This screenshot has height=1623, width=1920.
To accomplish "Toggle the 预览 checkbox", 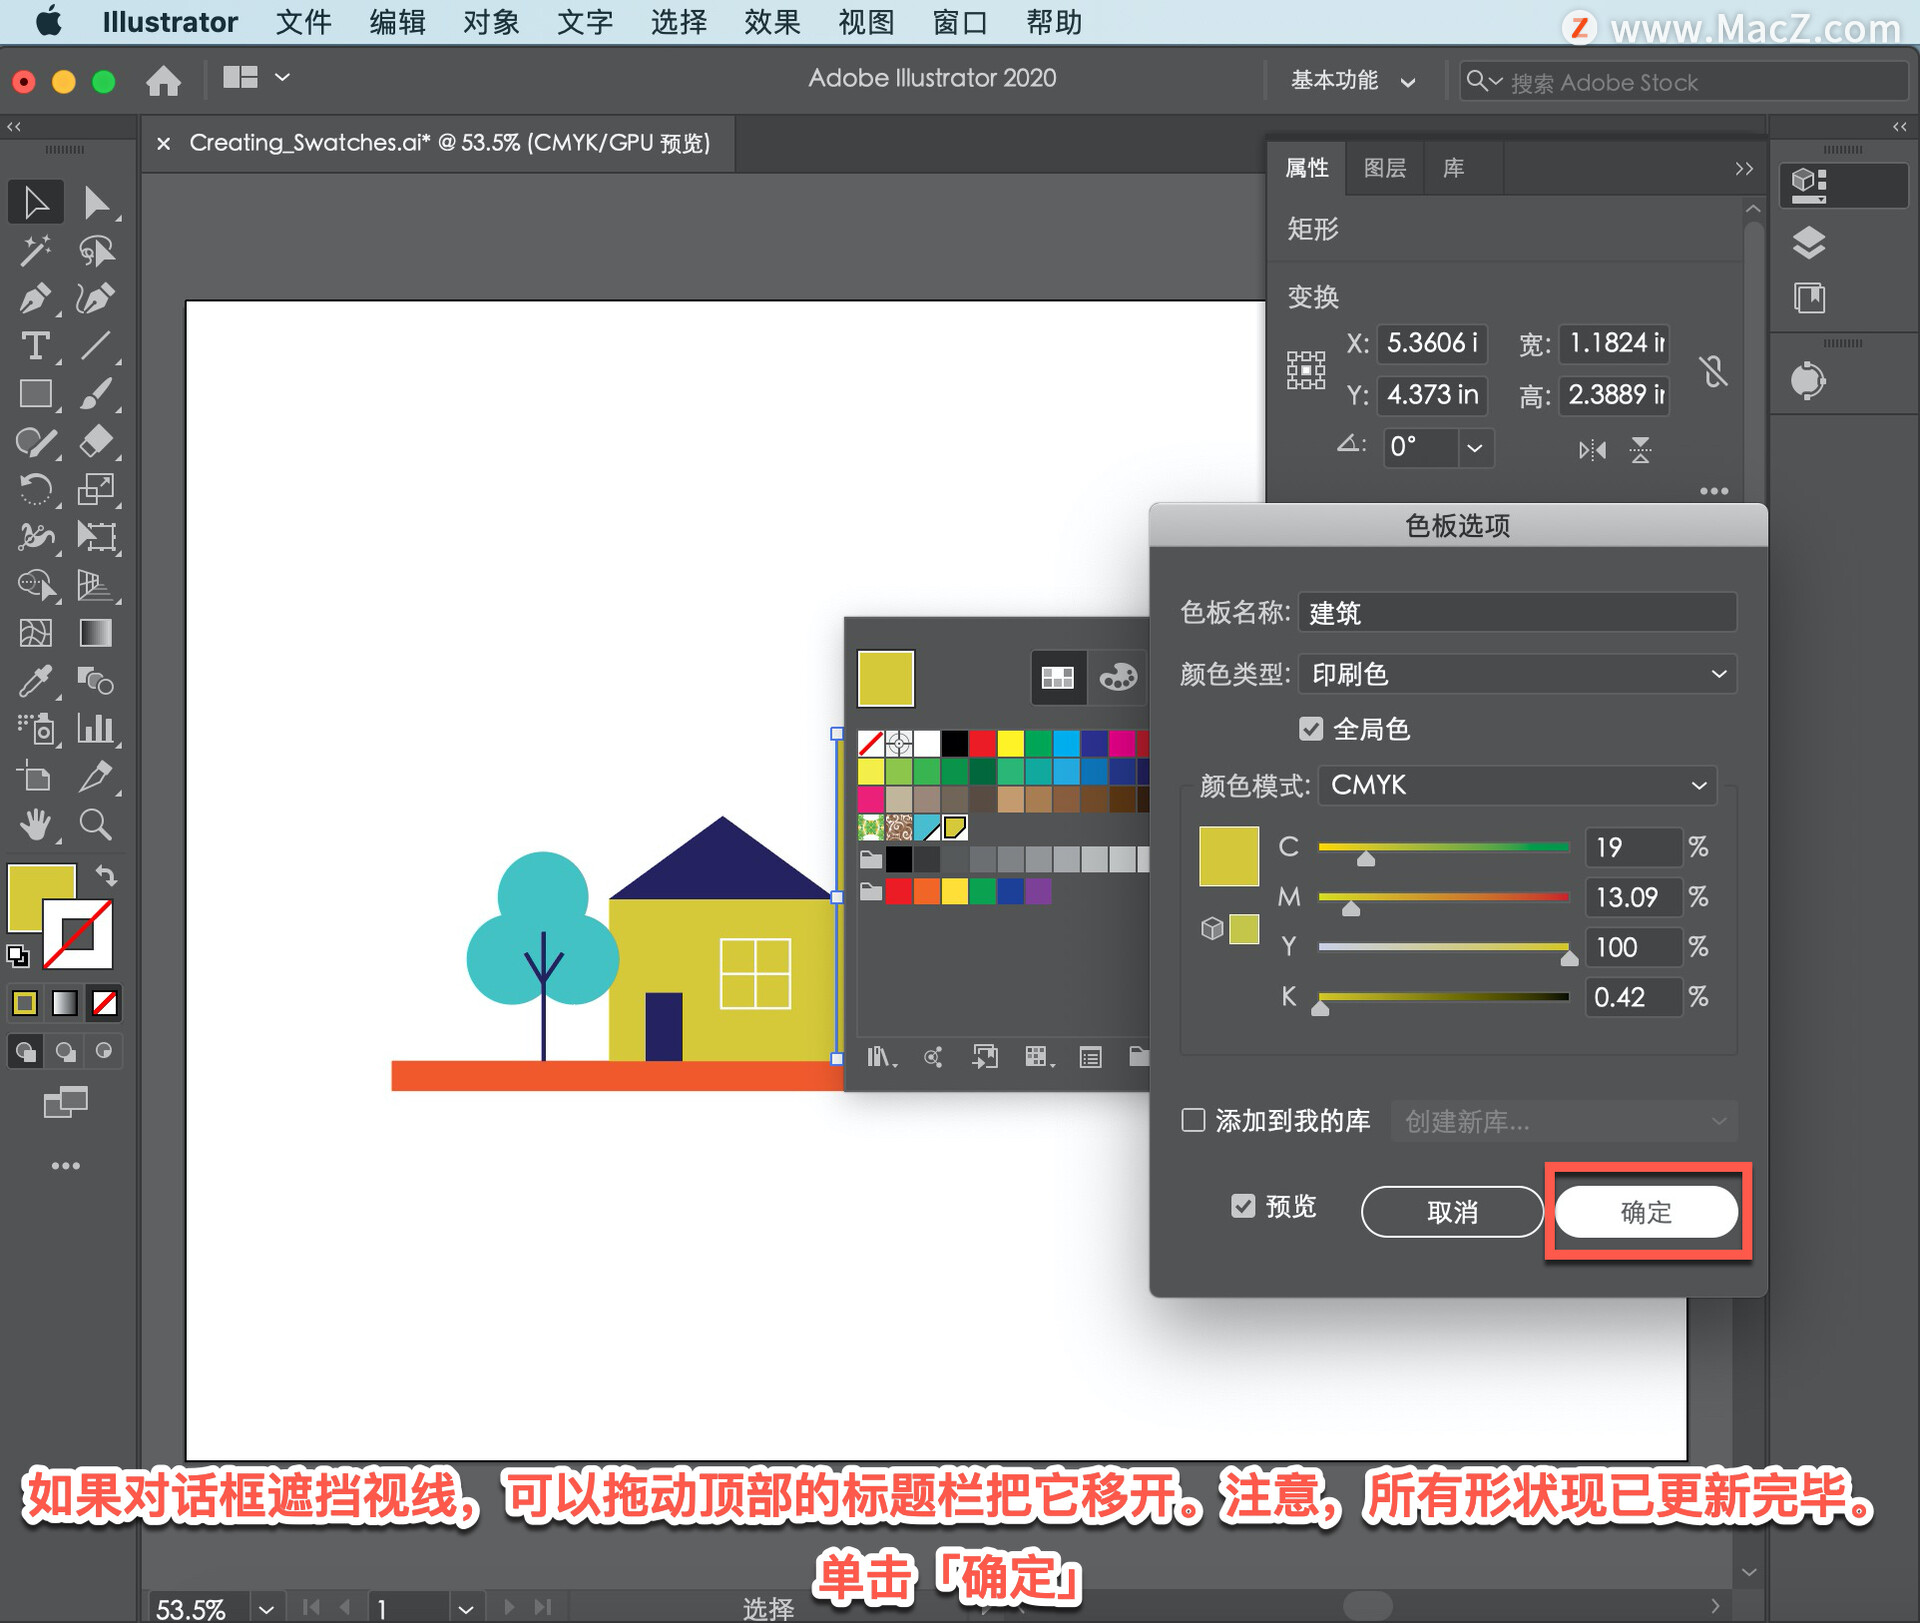I will click(1243, 1206).
